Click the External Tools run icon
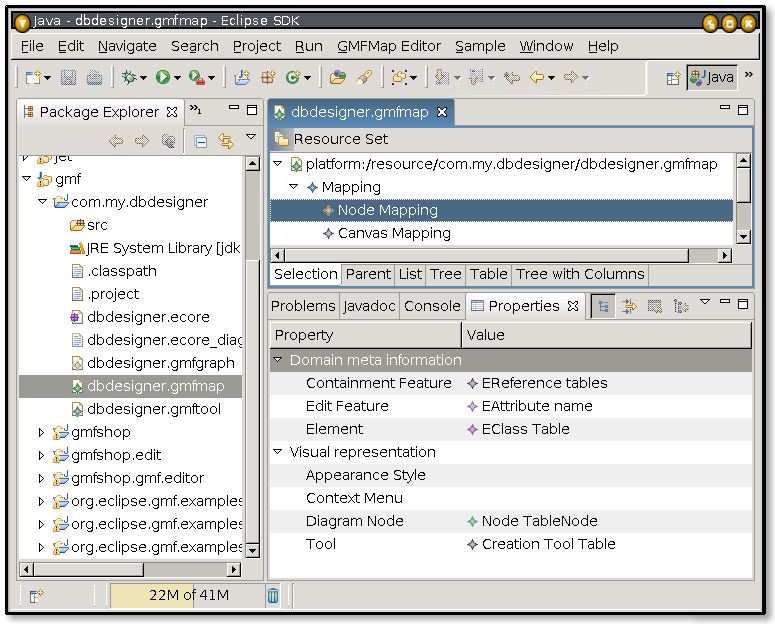The width and height of the screenshot is (775, 624). click(197, 77)
